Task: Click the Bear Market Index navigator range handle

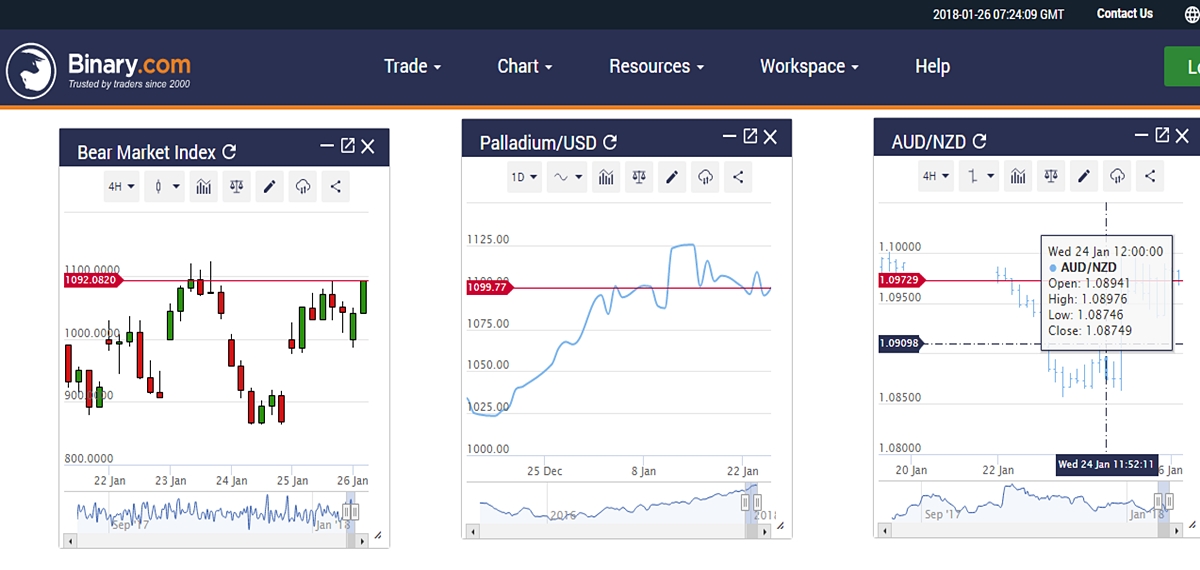Action: tap(351, 511)
